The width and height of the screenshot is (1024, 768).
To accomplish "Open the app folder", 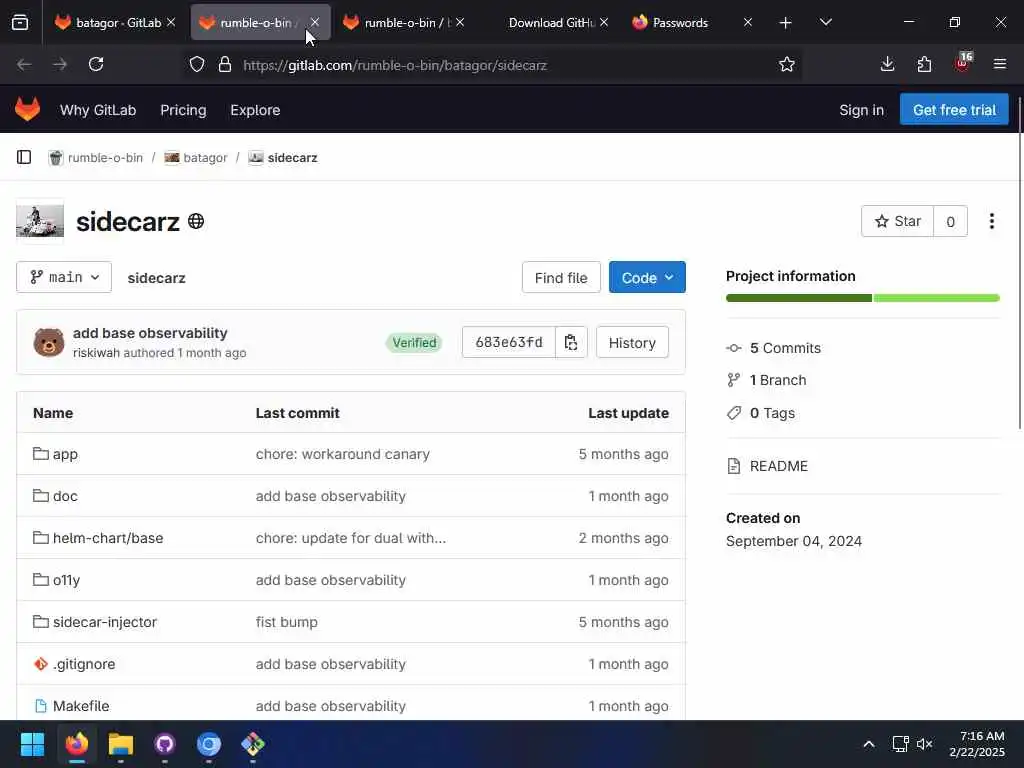I will pos(65,454).
